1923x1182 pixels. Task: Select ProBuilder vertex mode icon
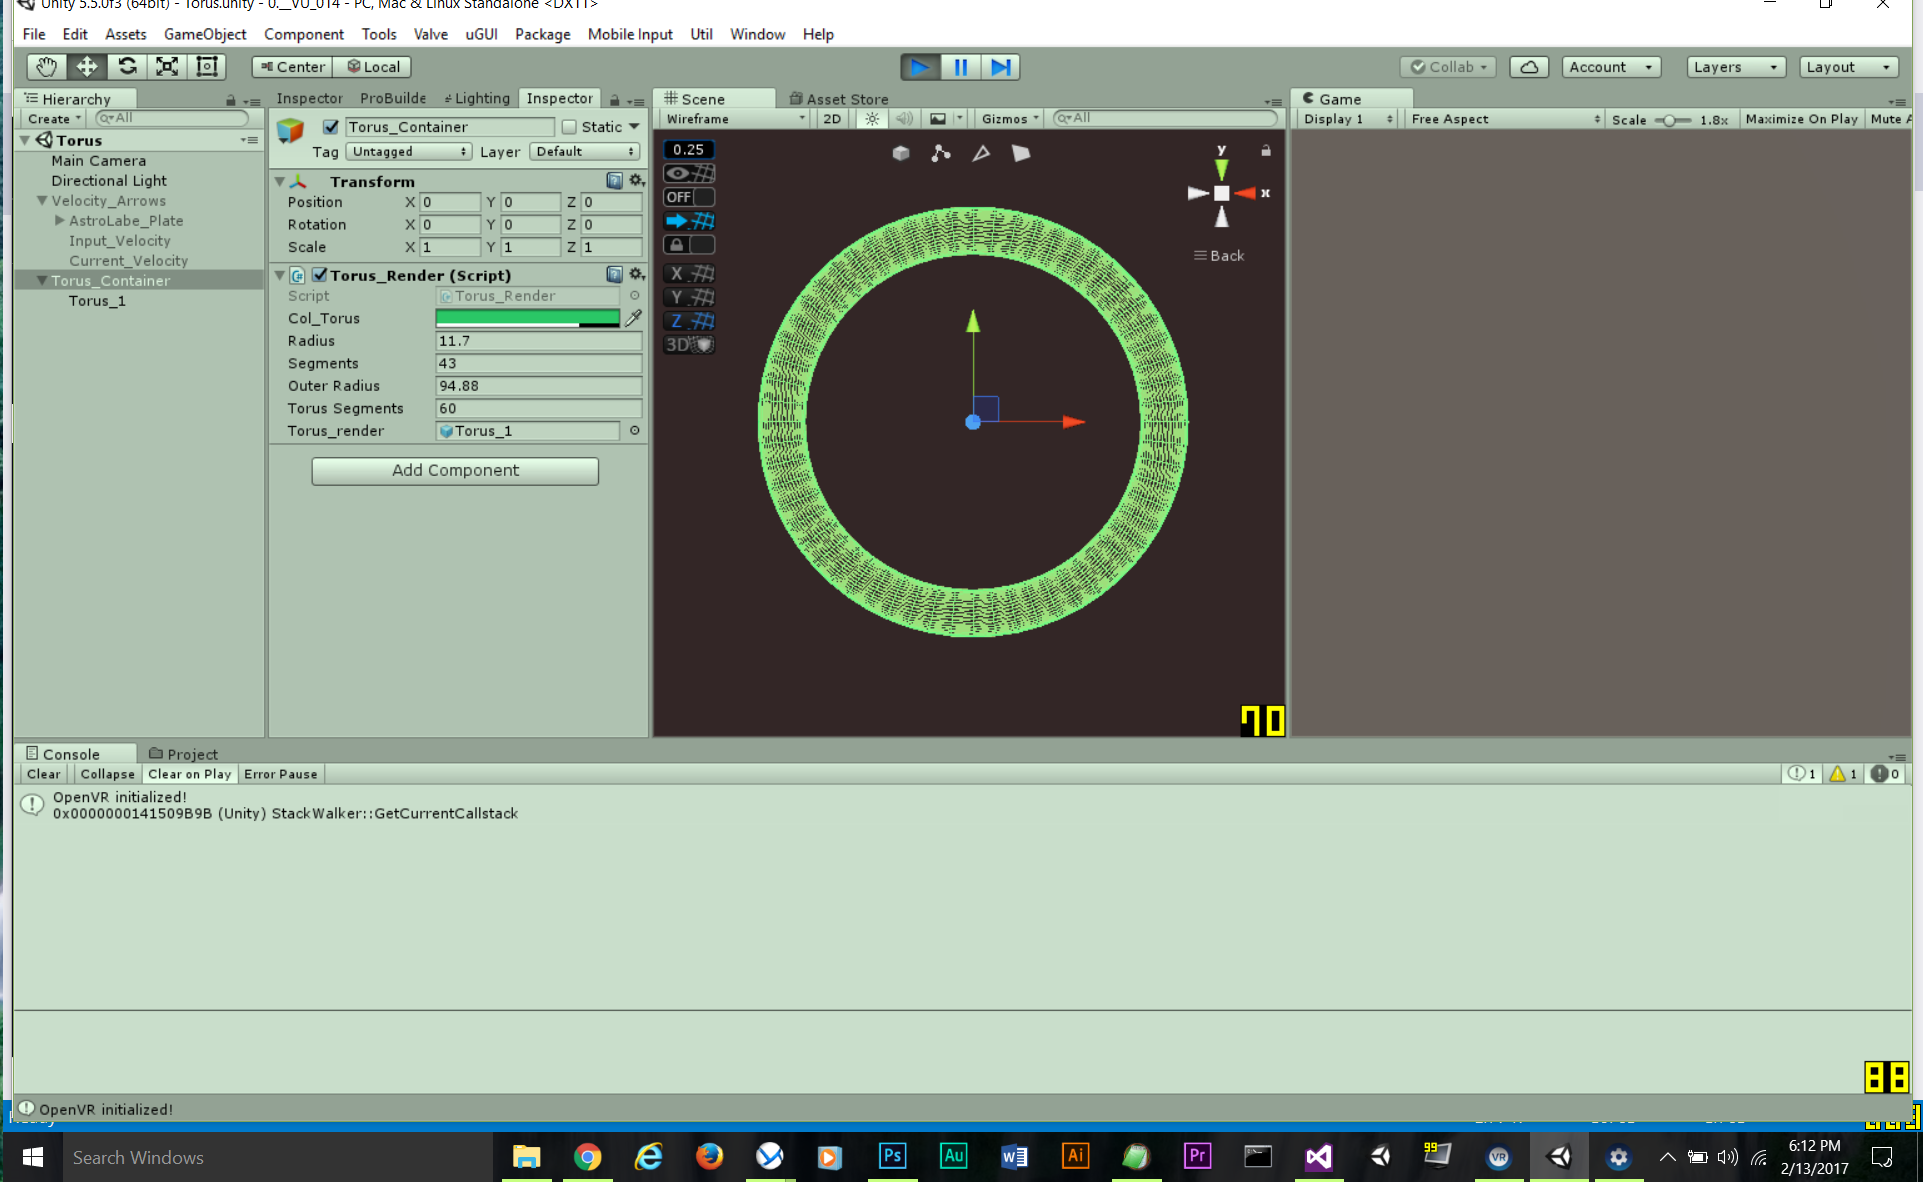coord(941,153)
